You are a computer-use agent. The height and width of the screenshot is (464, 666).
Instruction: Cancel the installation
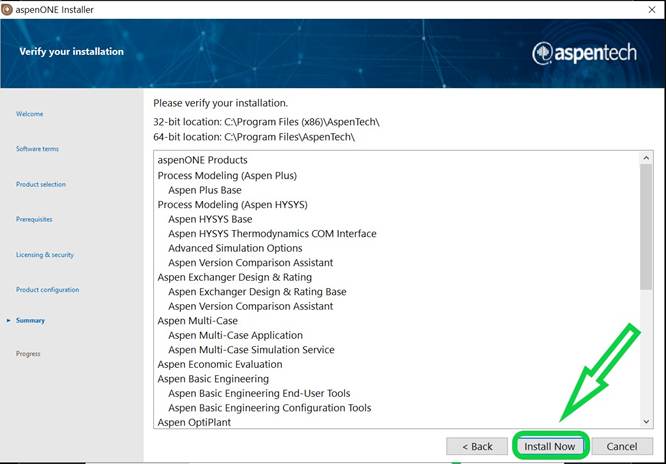coord(622,446)
